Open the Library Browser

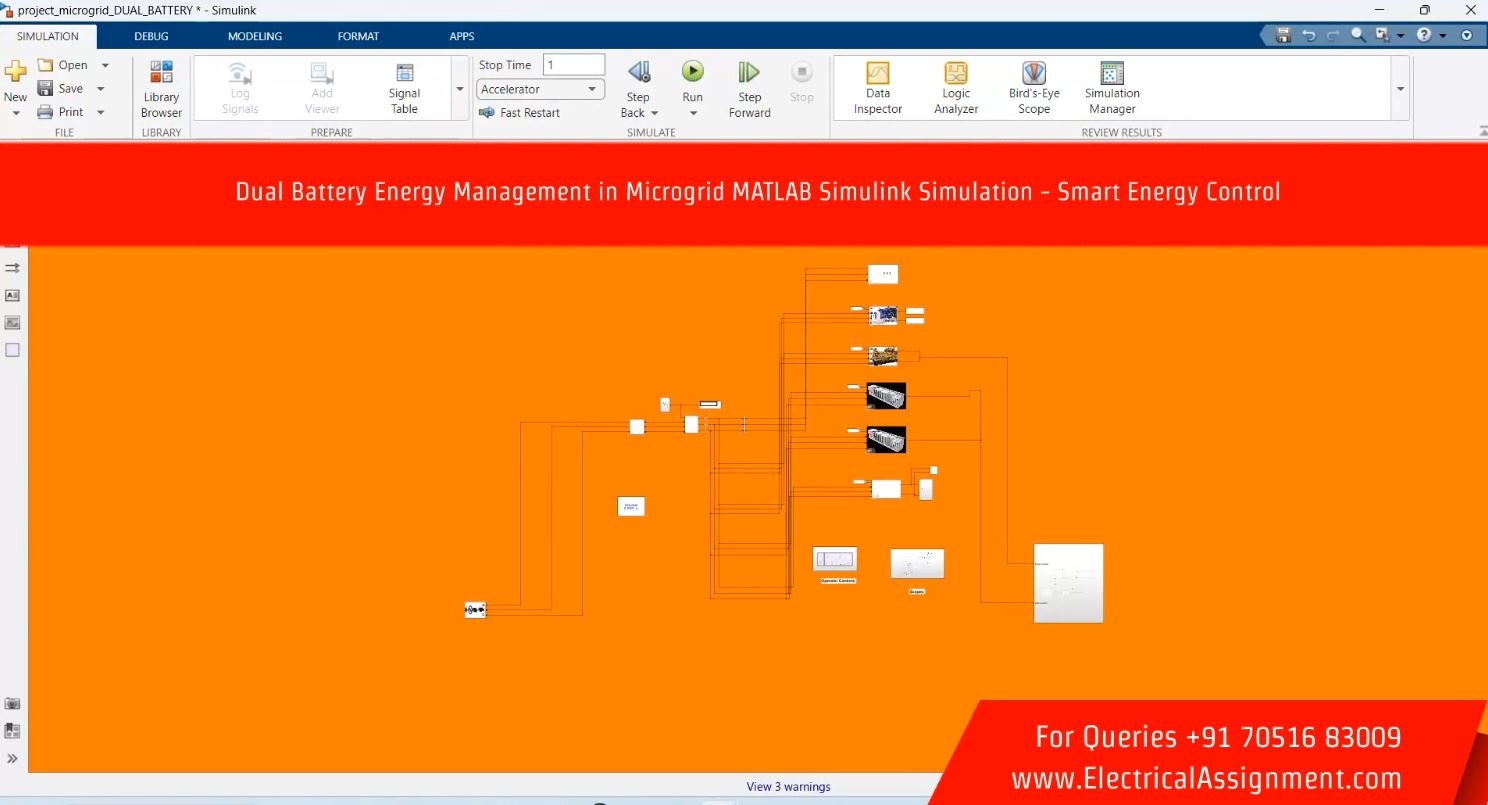pyautogui.click(x=161, y=89)
